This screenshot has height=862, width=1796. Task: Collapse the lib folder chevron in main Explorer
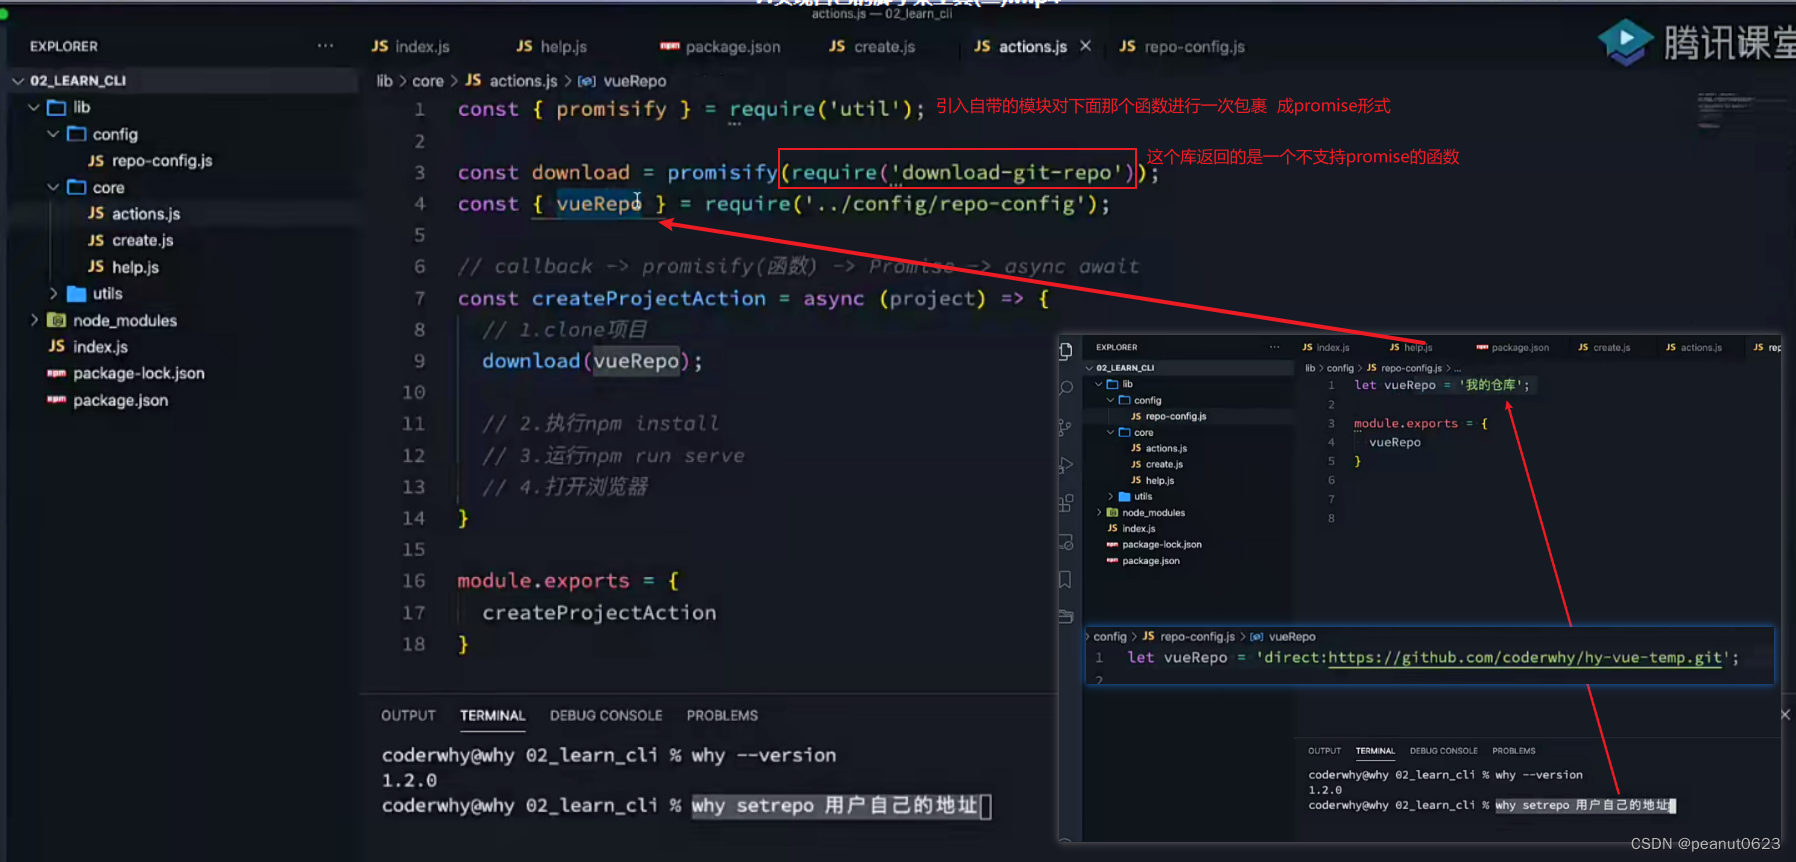coord(35,107)
